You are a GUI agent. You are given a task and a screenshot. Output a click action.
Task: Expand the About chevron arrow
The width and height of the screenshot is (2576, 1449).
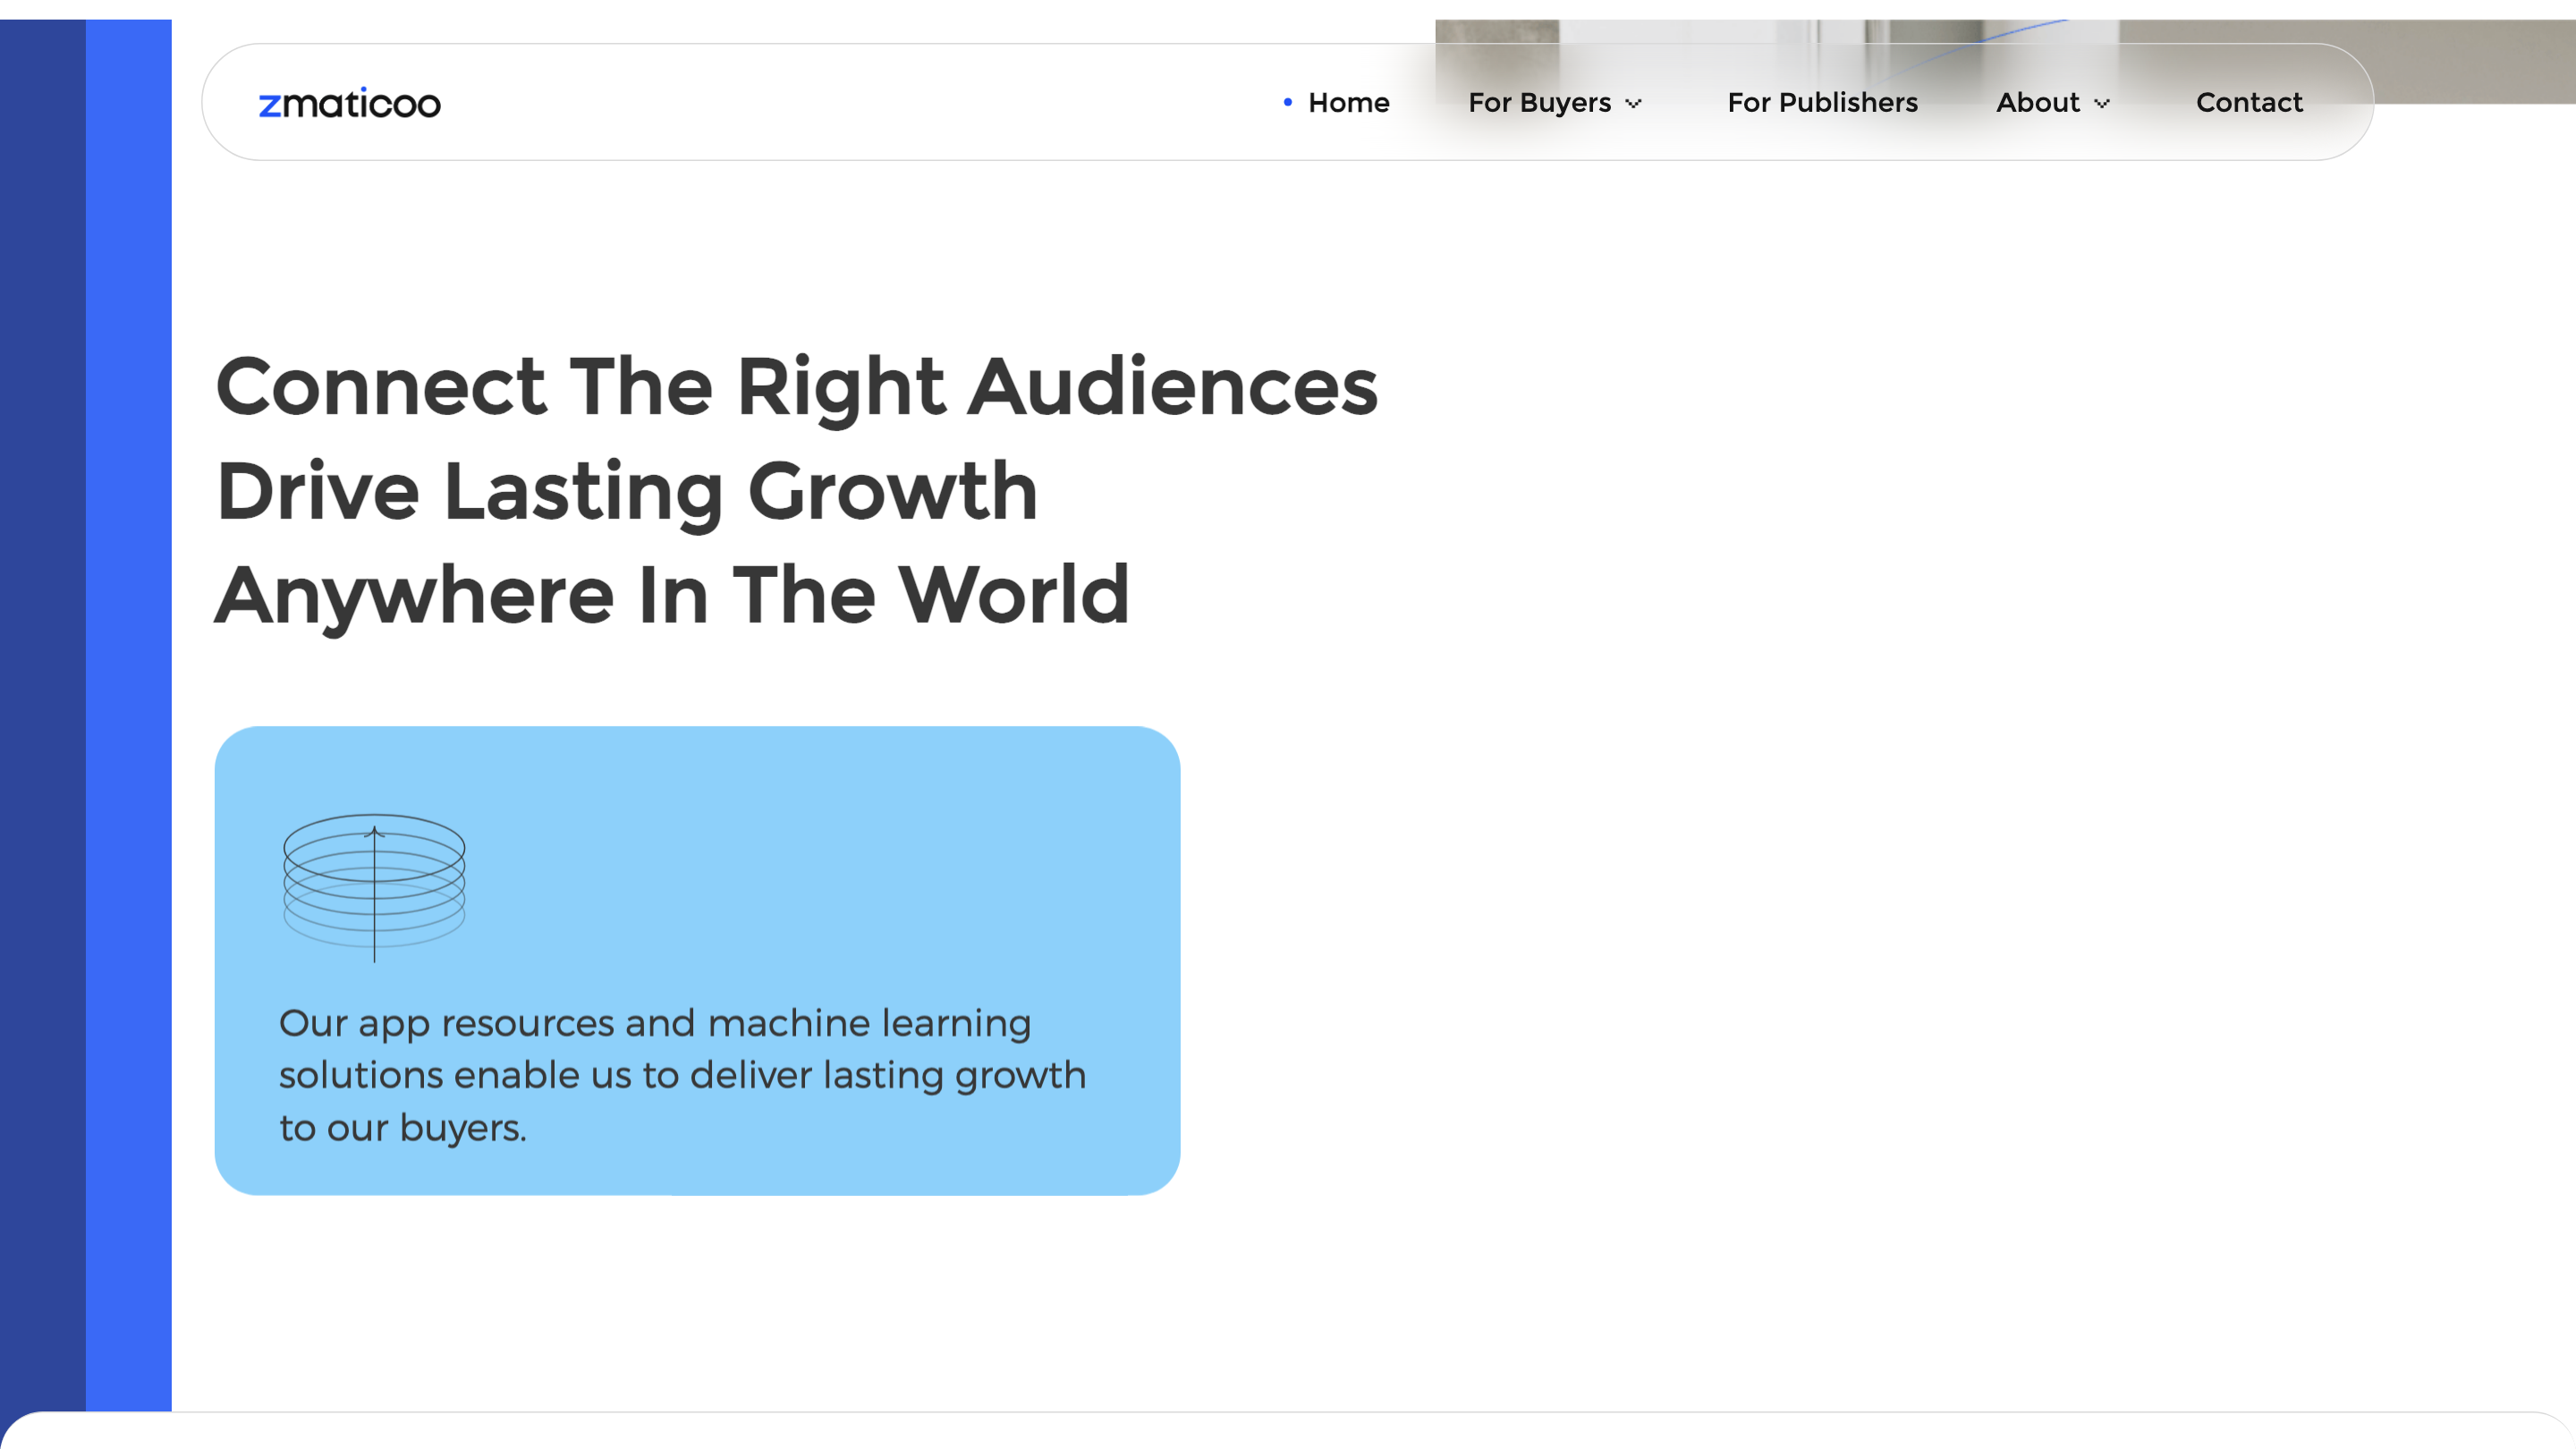2102,104
